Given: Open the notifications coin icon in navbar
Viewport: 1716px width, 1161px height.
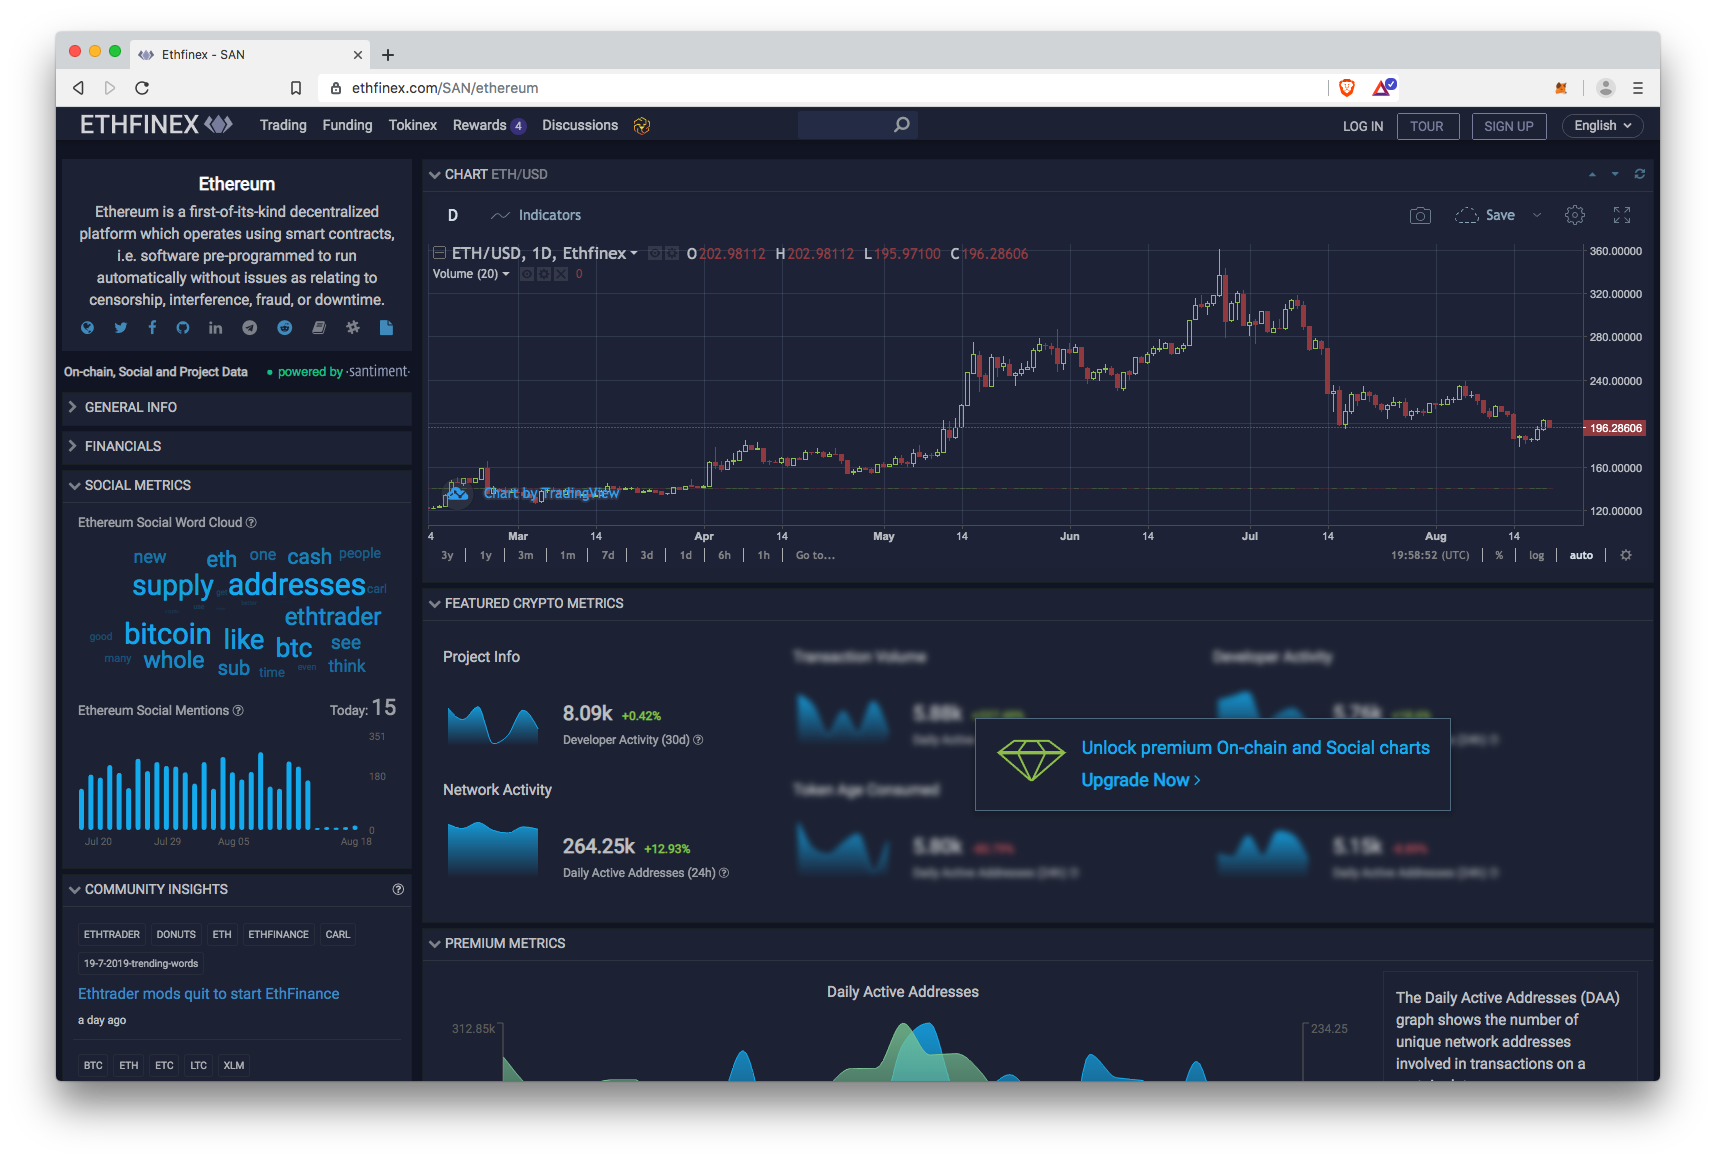Looking at the screenshot, I should pos(642,125).
